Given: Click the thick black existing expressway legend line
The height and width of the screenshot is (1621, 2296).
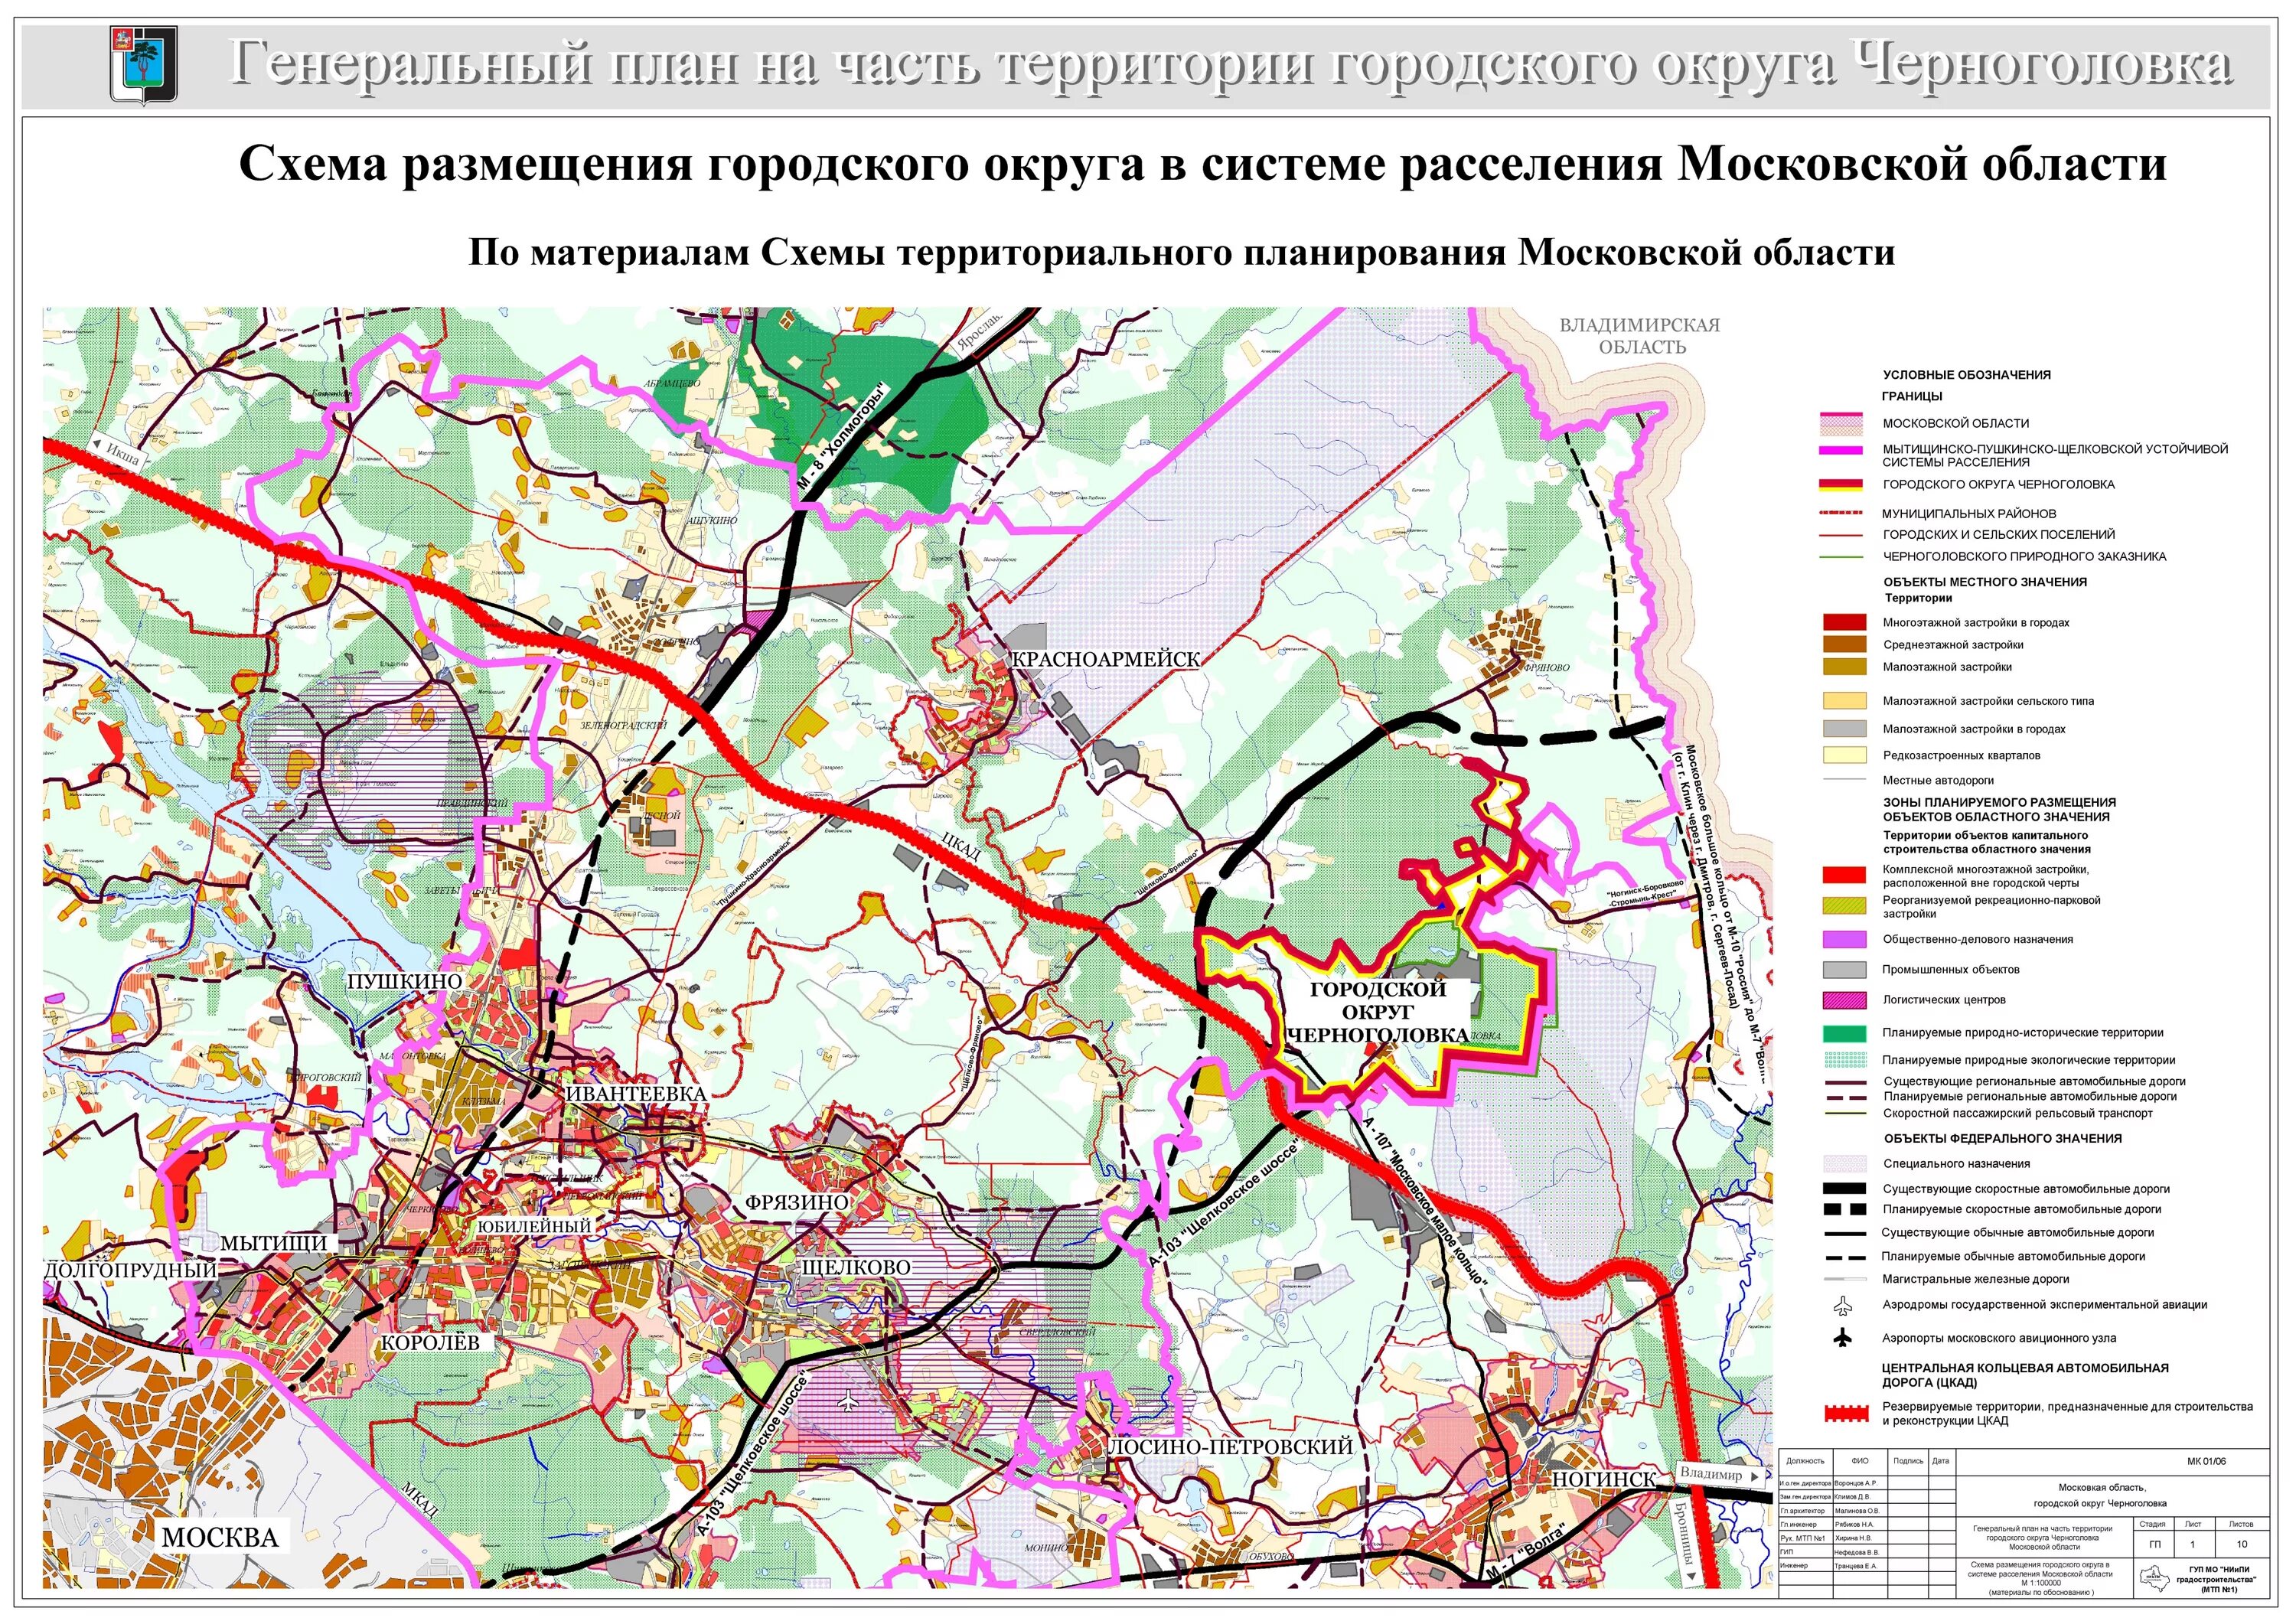Looking at the screenshot, I should (x=1846, y=1189).
